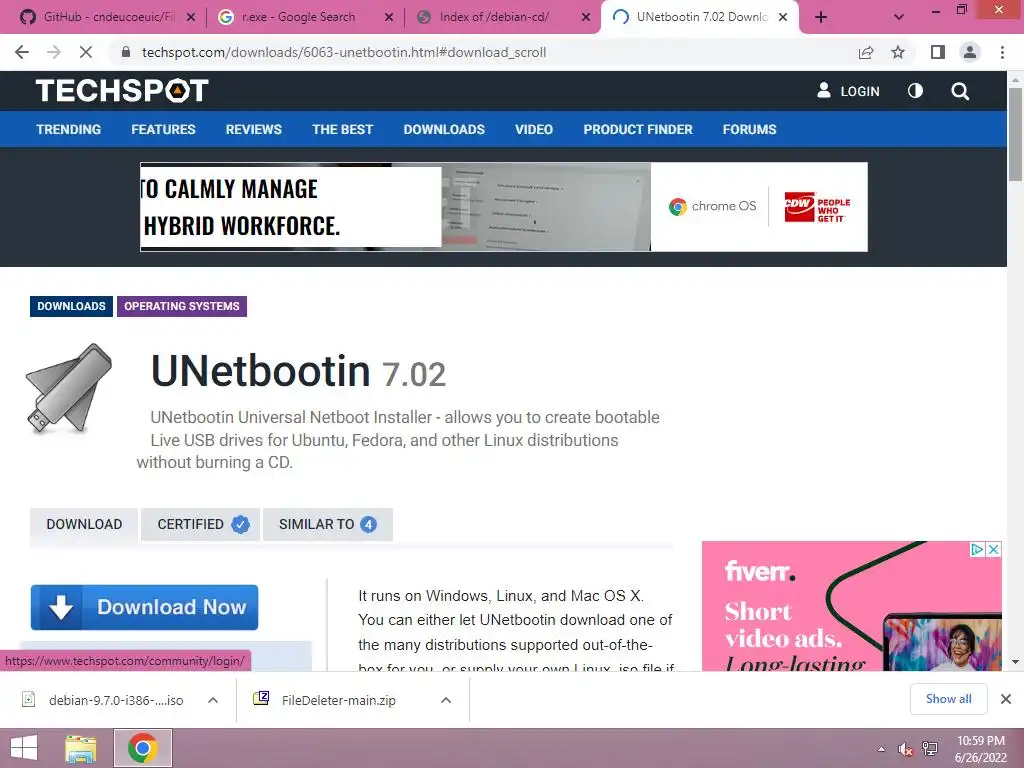Open the TRENDING menu
The image size is (1024, 768).
tap(69, 129)
